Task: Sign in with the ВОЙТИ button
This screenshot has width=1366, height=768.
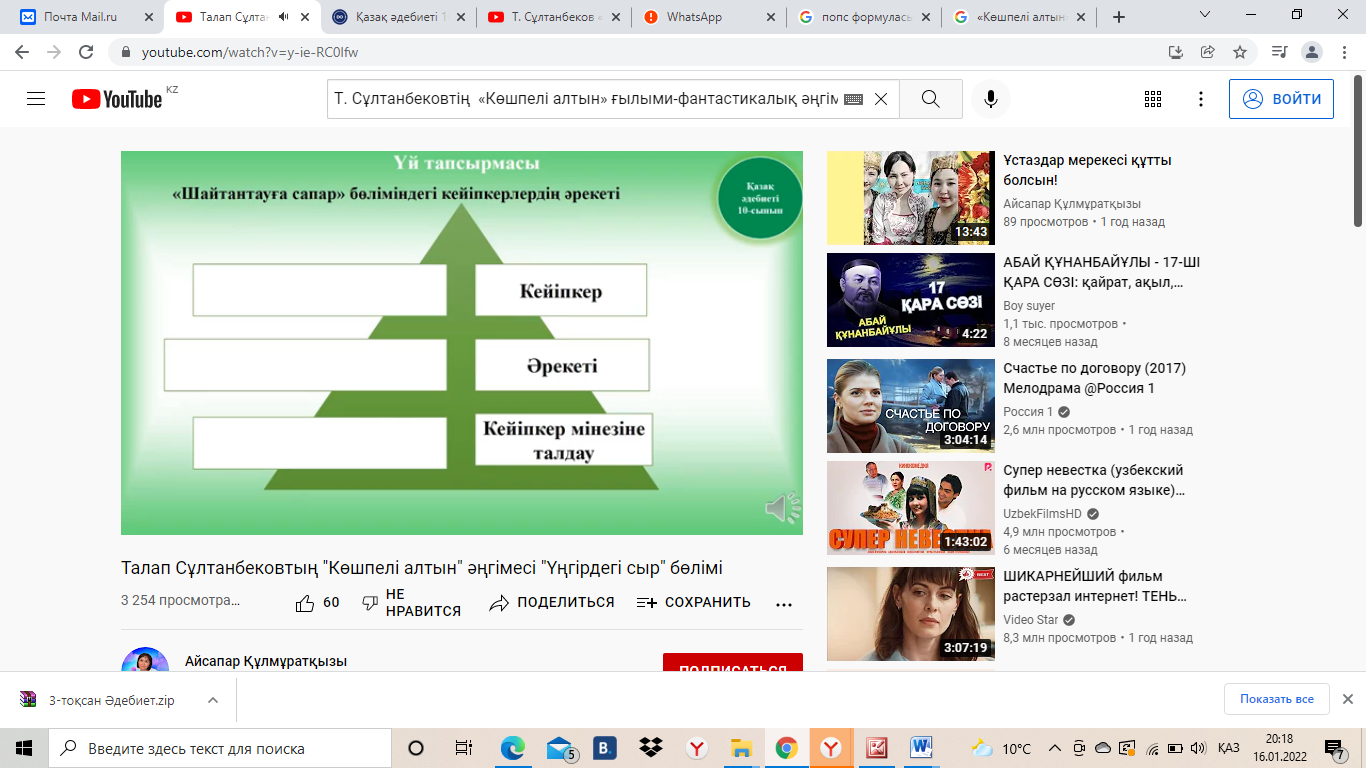Action: (1281, 99)
